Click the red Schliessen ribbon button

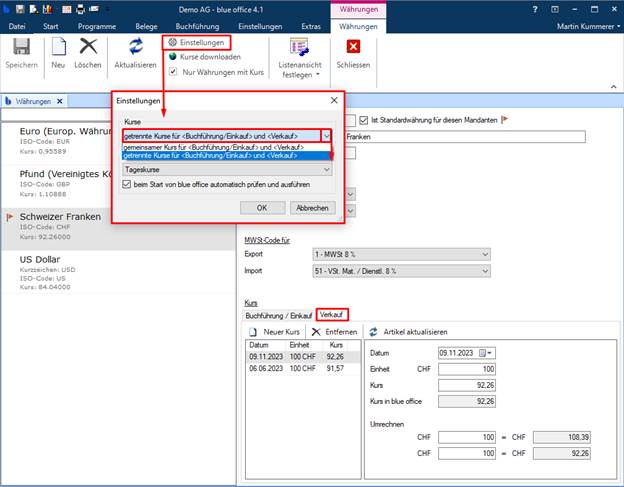point(353,53)
